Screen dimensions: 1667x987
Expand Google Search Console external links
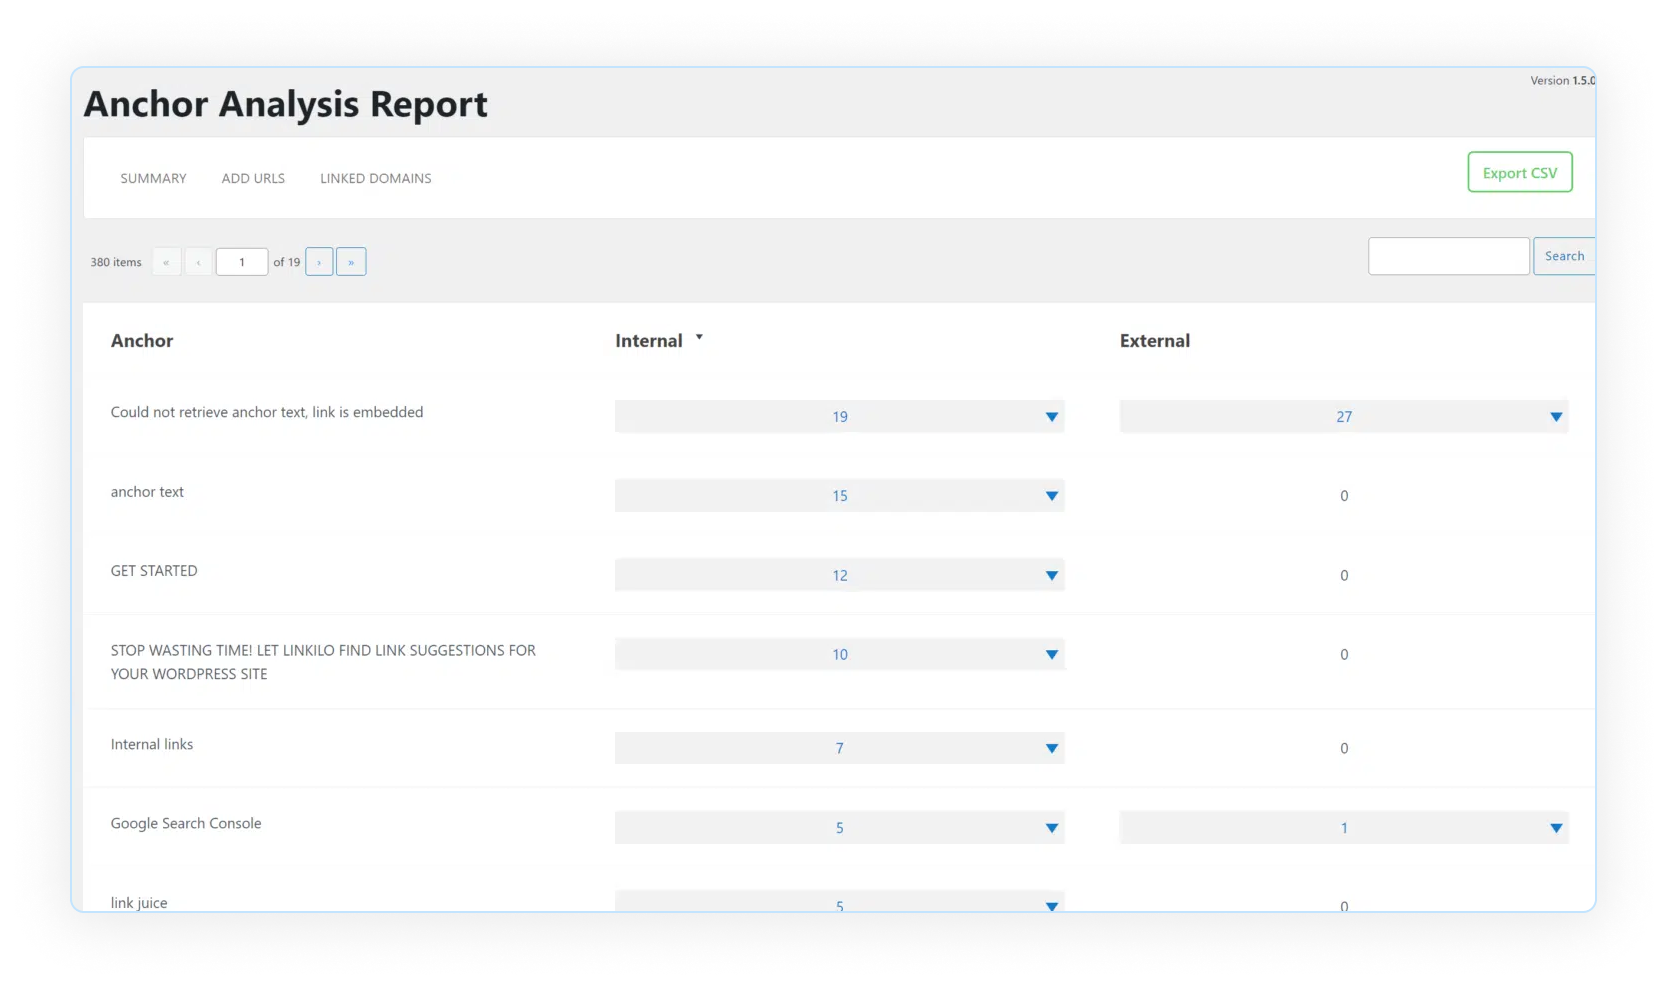[x=1555, y=828]
